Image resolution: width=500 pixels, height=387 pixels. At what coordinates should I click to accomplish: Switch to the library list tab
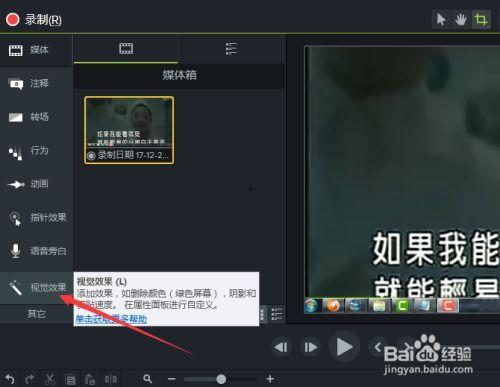click(x=231, y=49)
